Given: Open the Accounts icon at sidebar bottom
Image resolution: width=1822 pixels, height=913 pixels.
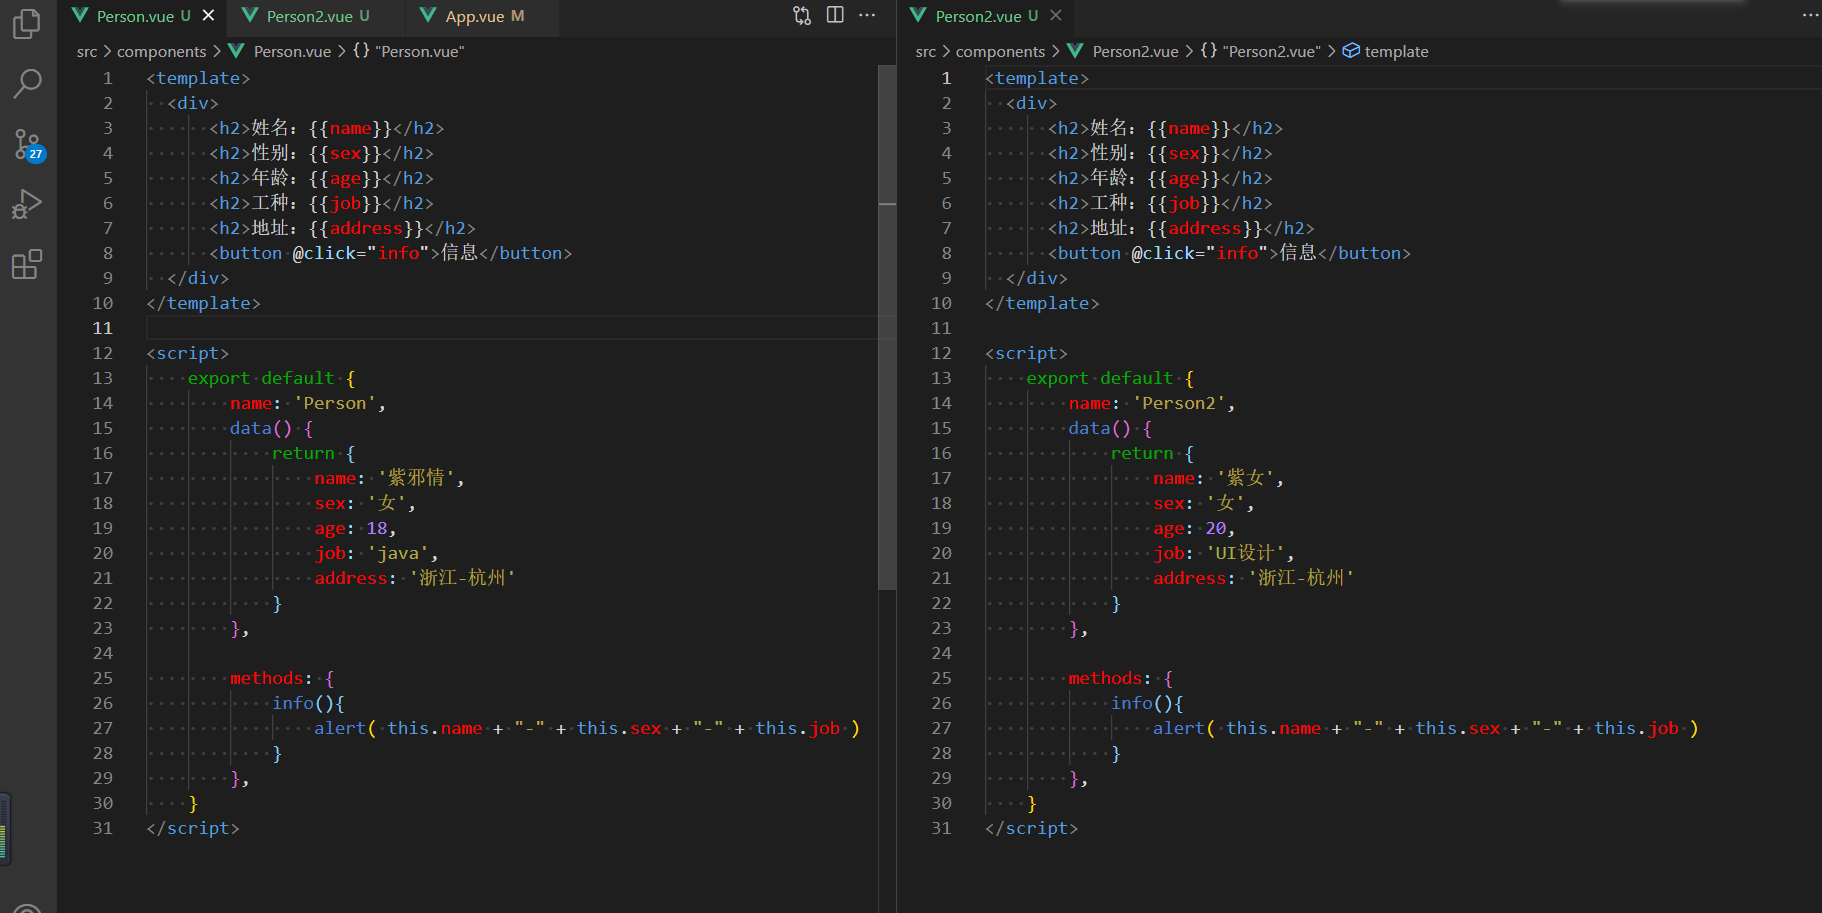Looking at the screenshot, I should [27, 908].
